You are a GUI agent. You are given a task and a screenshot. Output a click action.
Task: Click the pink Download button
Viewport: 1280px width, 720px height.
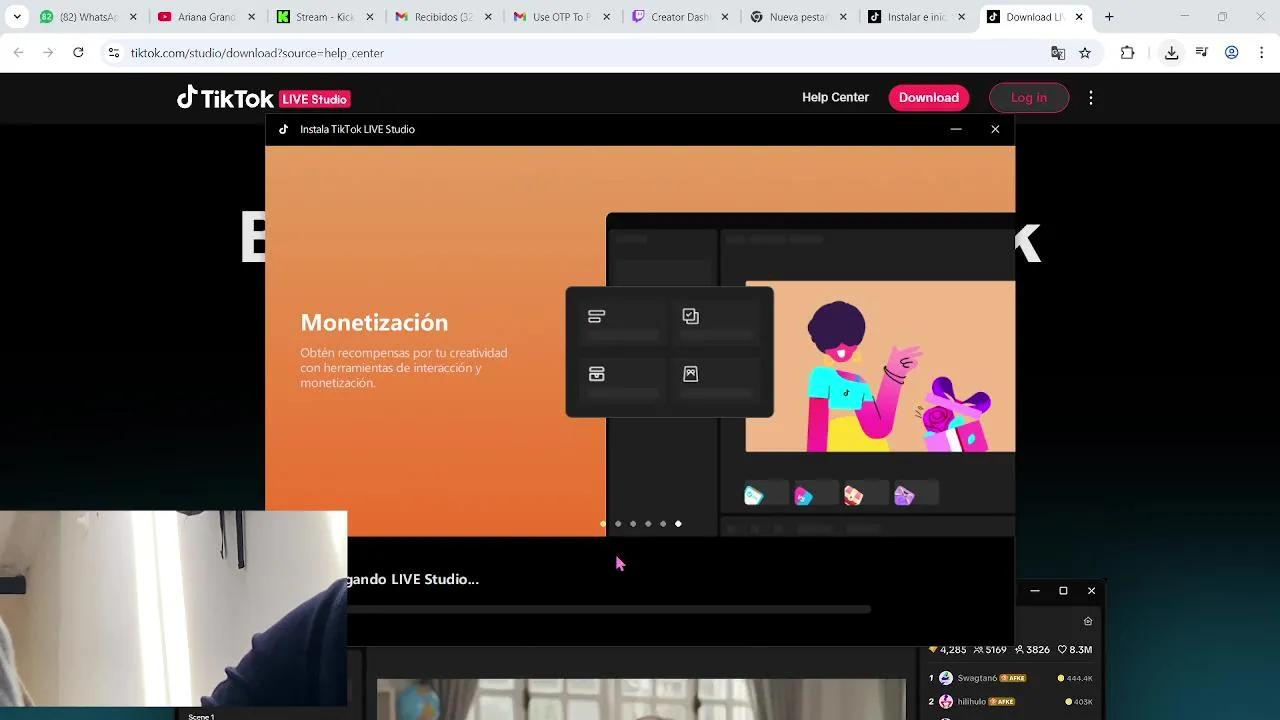928,97
